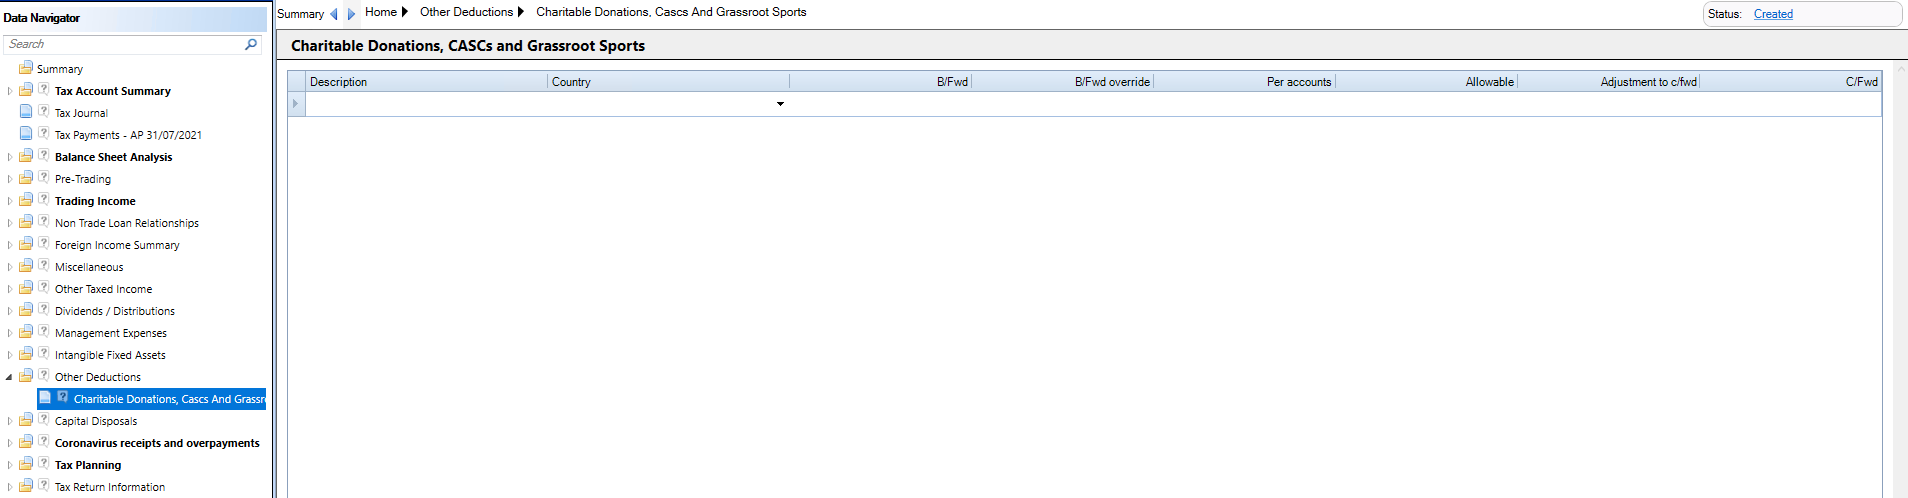Click the Allowable column header
The height and width of the screenshot is (498, 1908).
click(x=1427, y=82)
